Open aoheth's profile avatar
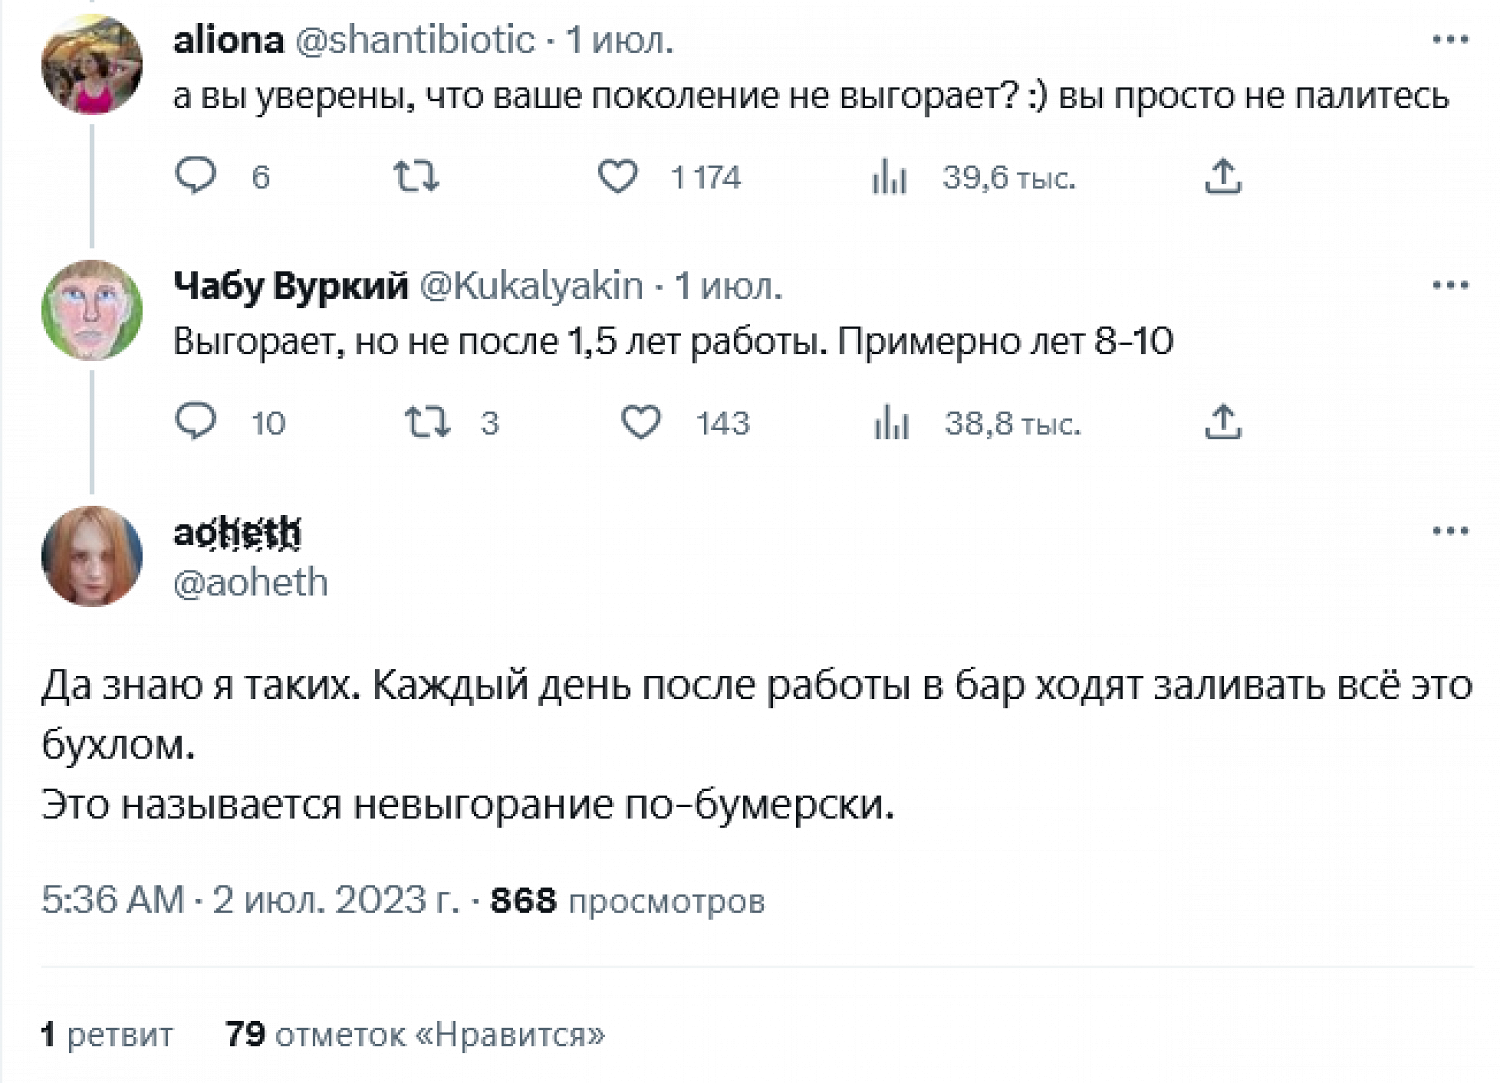The width and height of the screenshot is (1500, 1083). point(92,556)
